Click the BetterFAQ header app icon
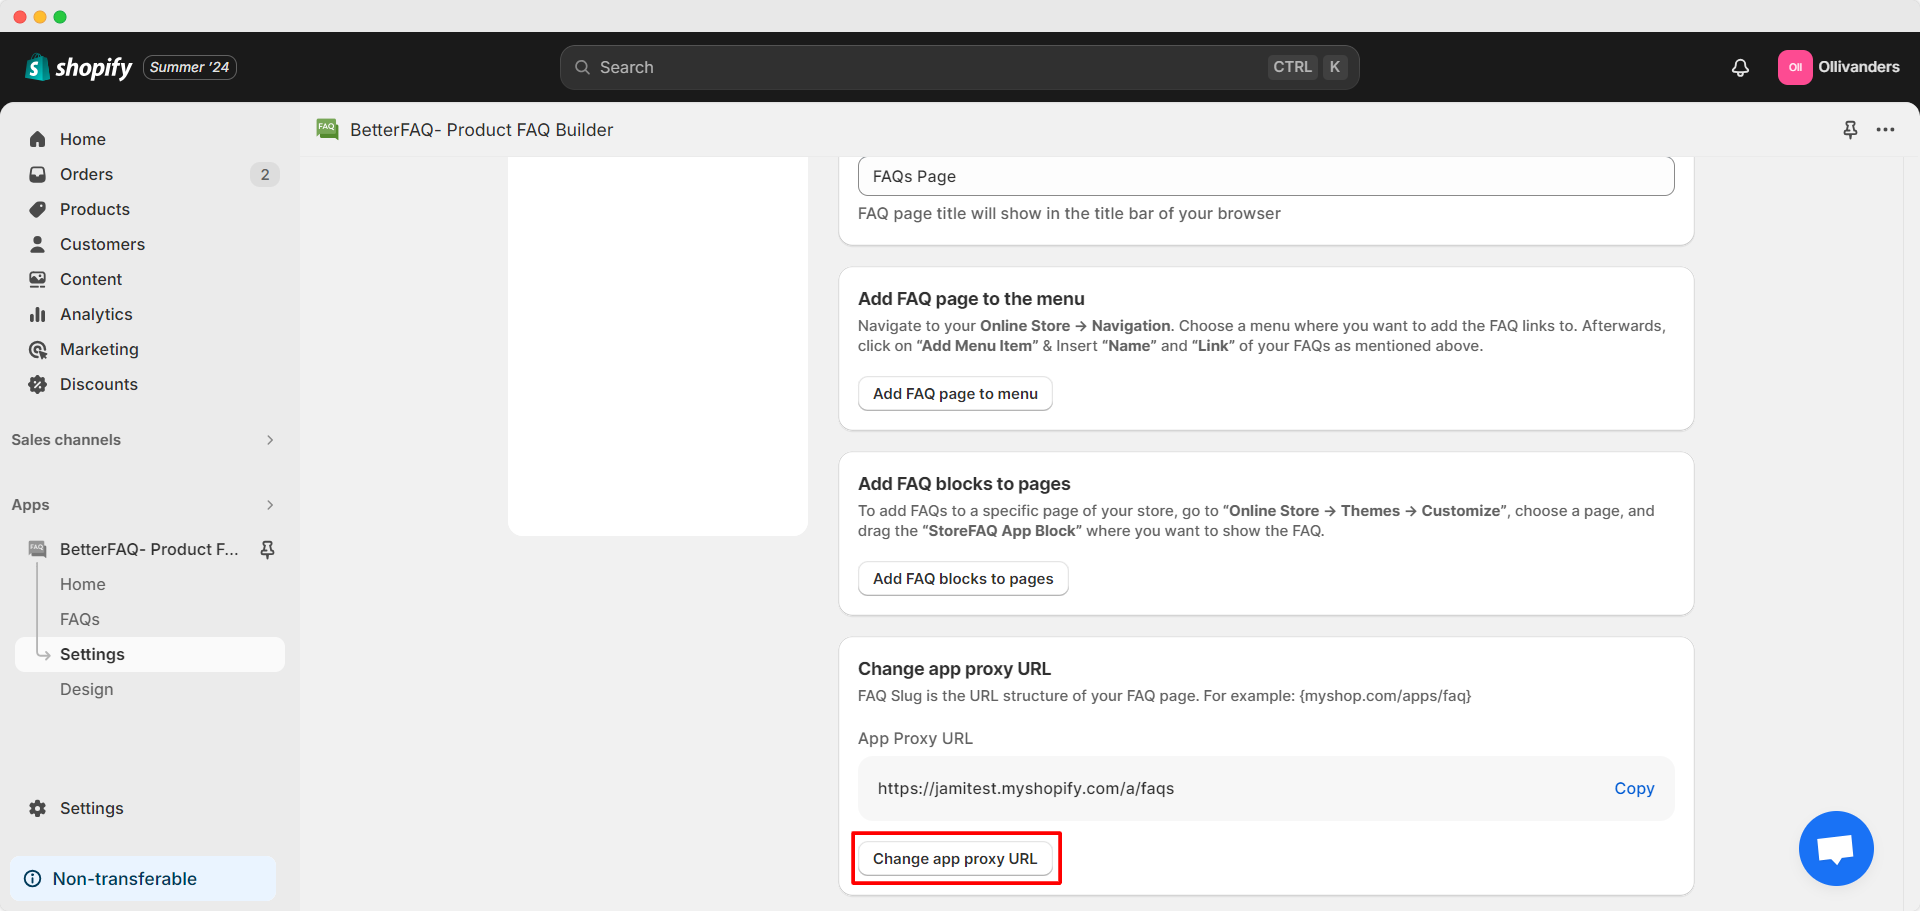1920x911 pixels. 328,129
